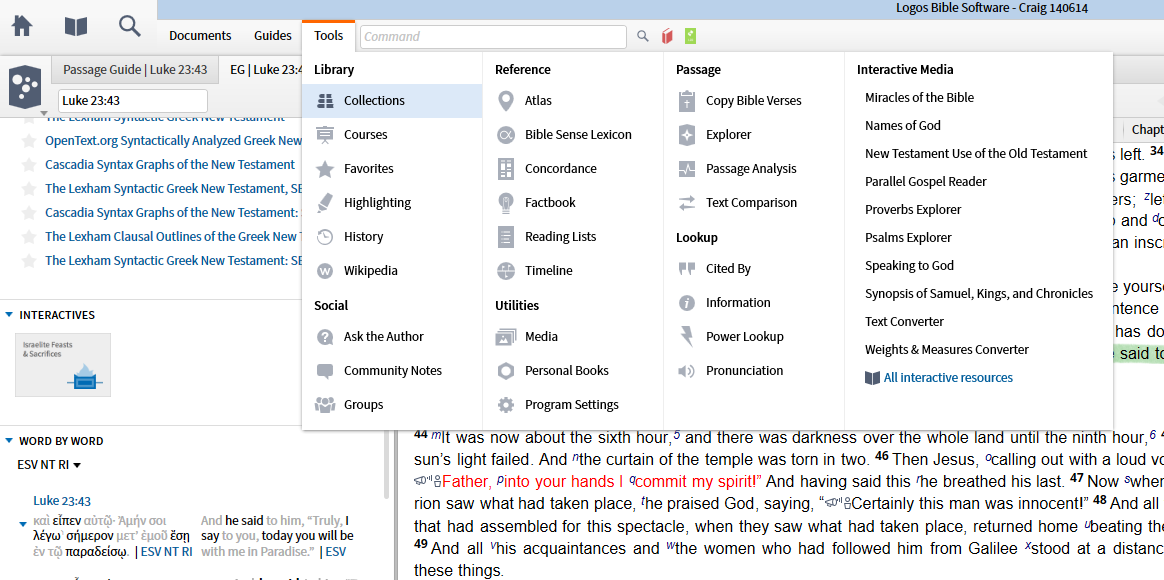Open Cascadia Syntax Graphs of the New Testament link
Image resolution: width=1164 pixels, height=580 pixels.
(x=170, y=165)
